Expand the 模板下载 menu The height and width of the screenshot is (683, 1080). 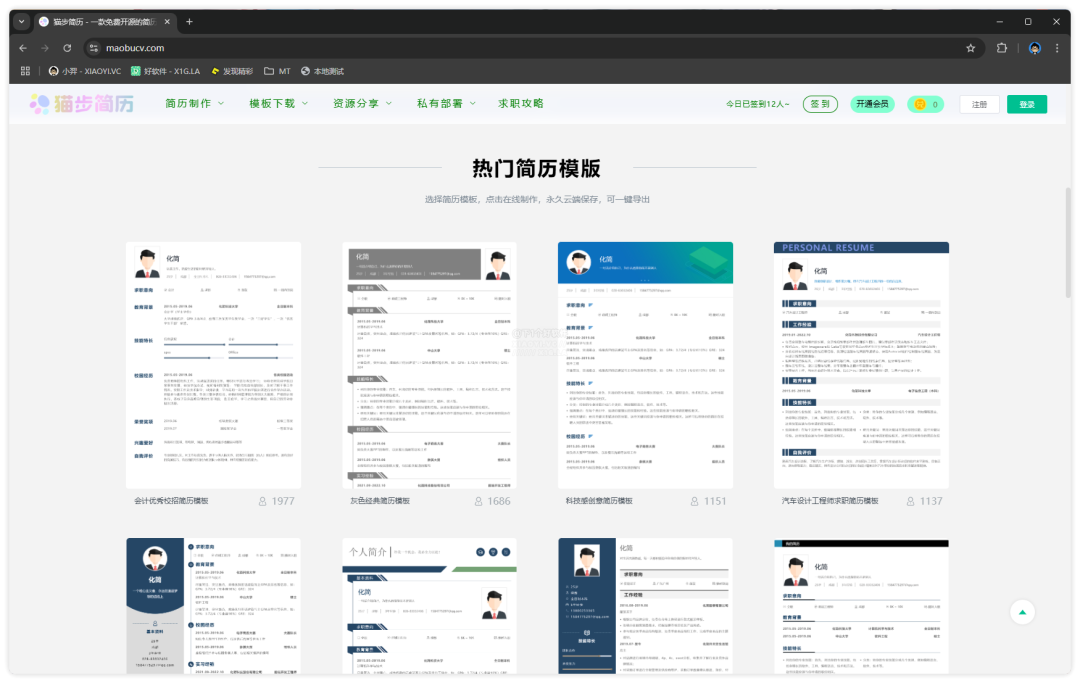(x=278, y=103)
